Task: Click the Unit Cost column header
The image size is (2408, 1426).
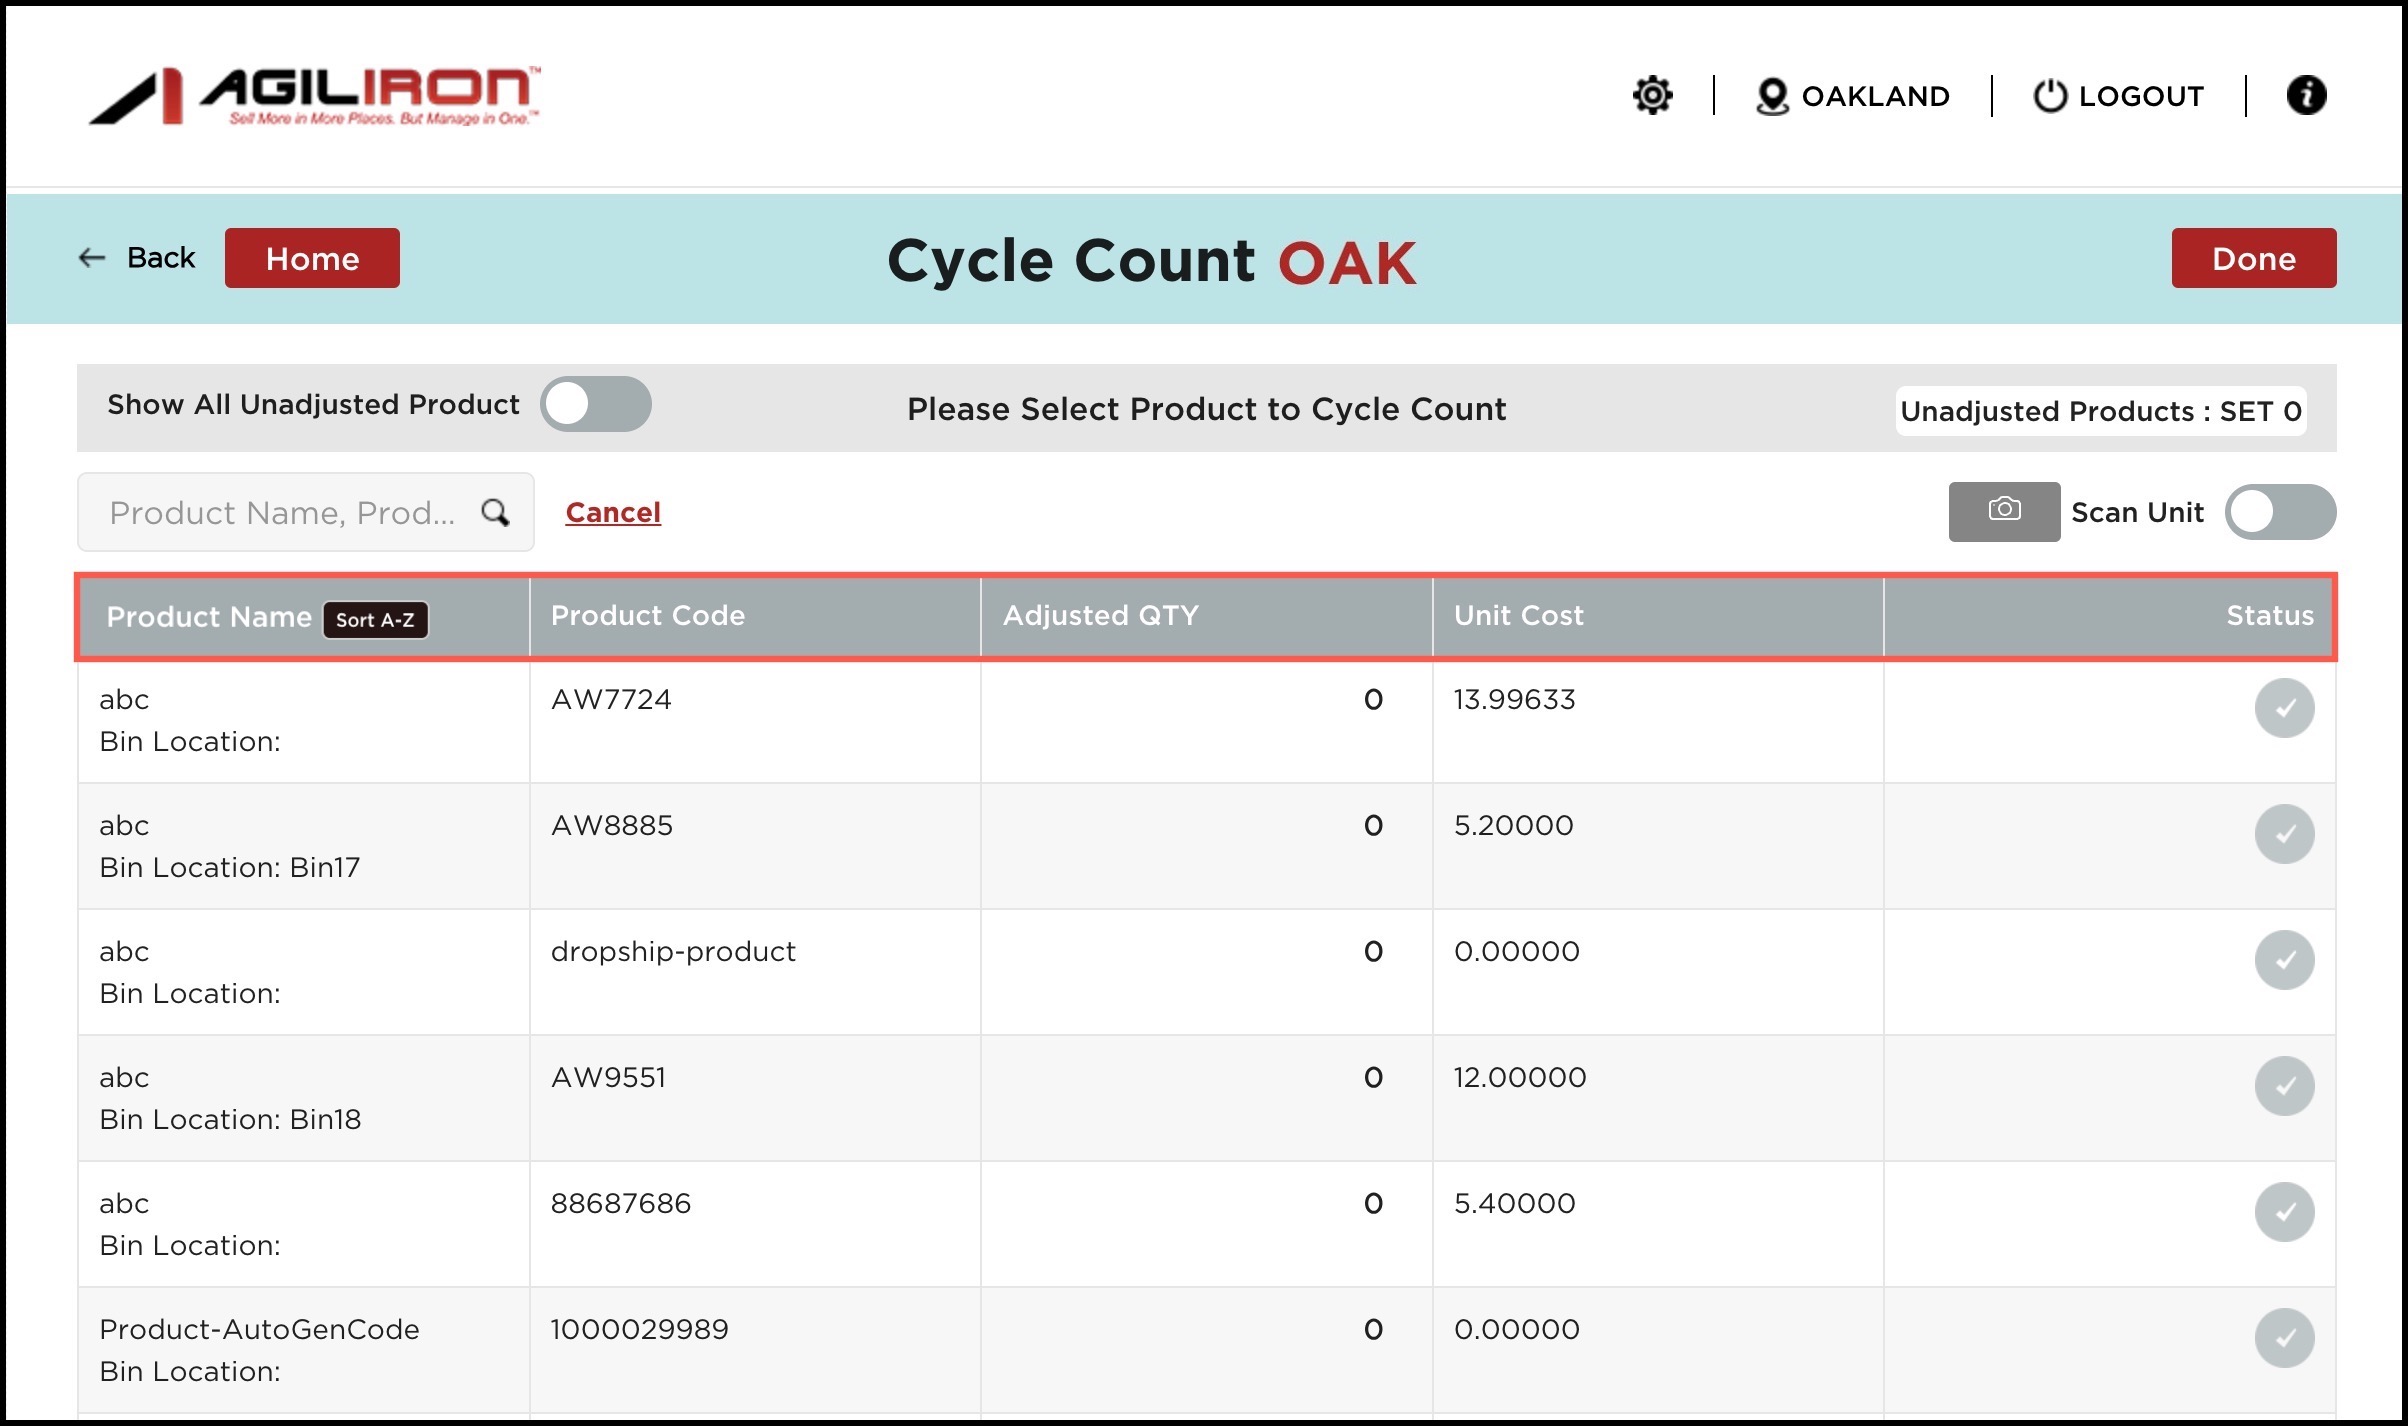Action: [x=1518, y=615]
